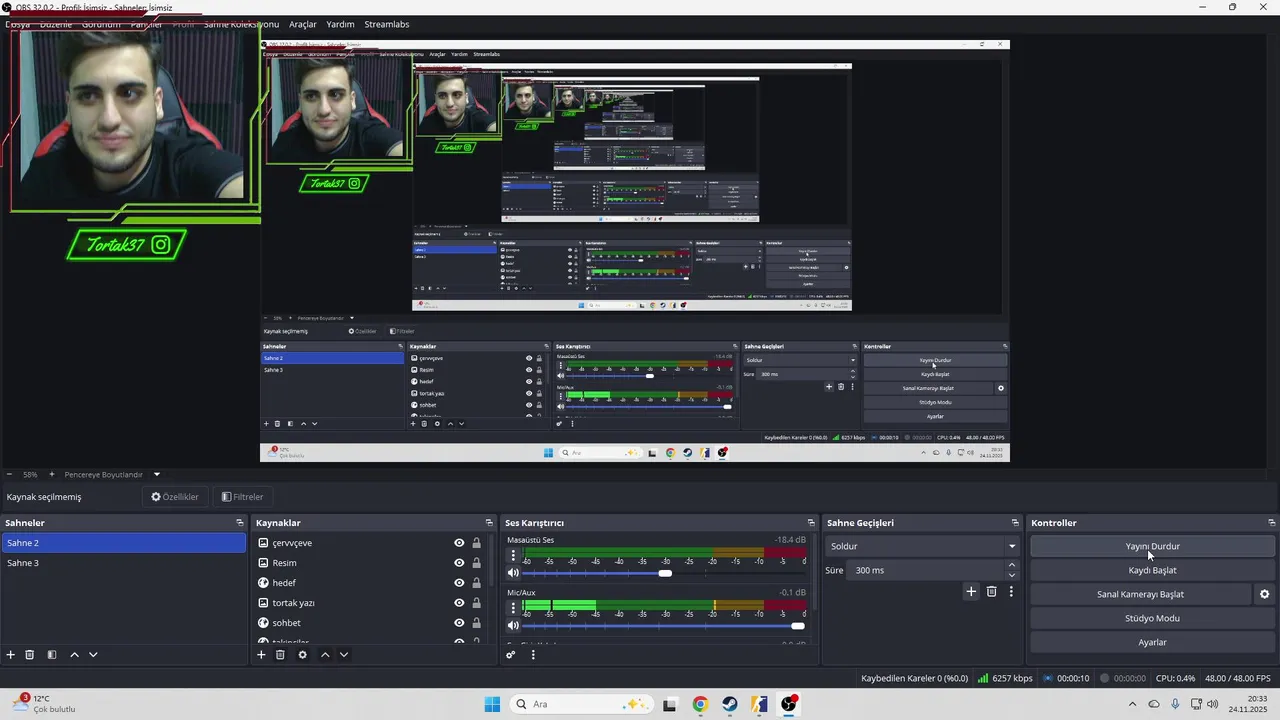Open scene filters icon in Sahneler
The image size is (1280, 720).
click(52, 655)
